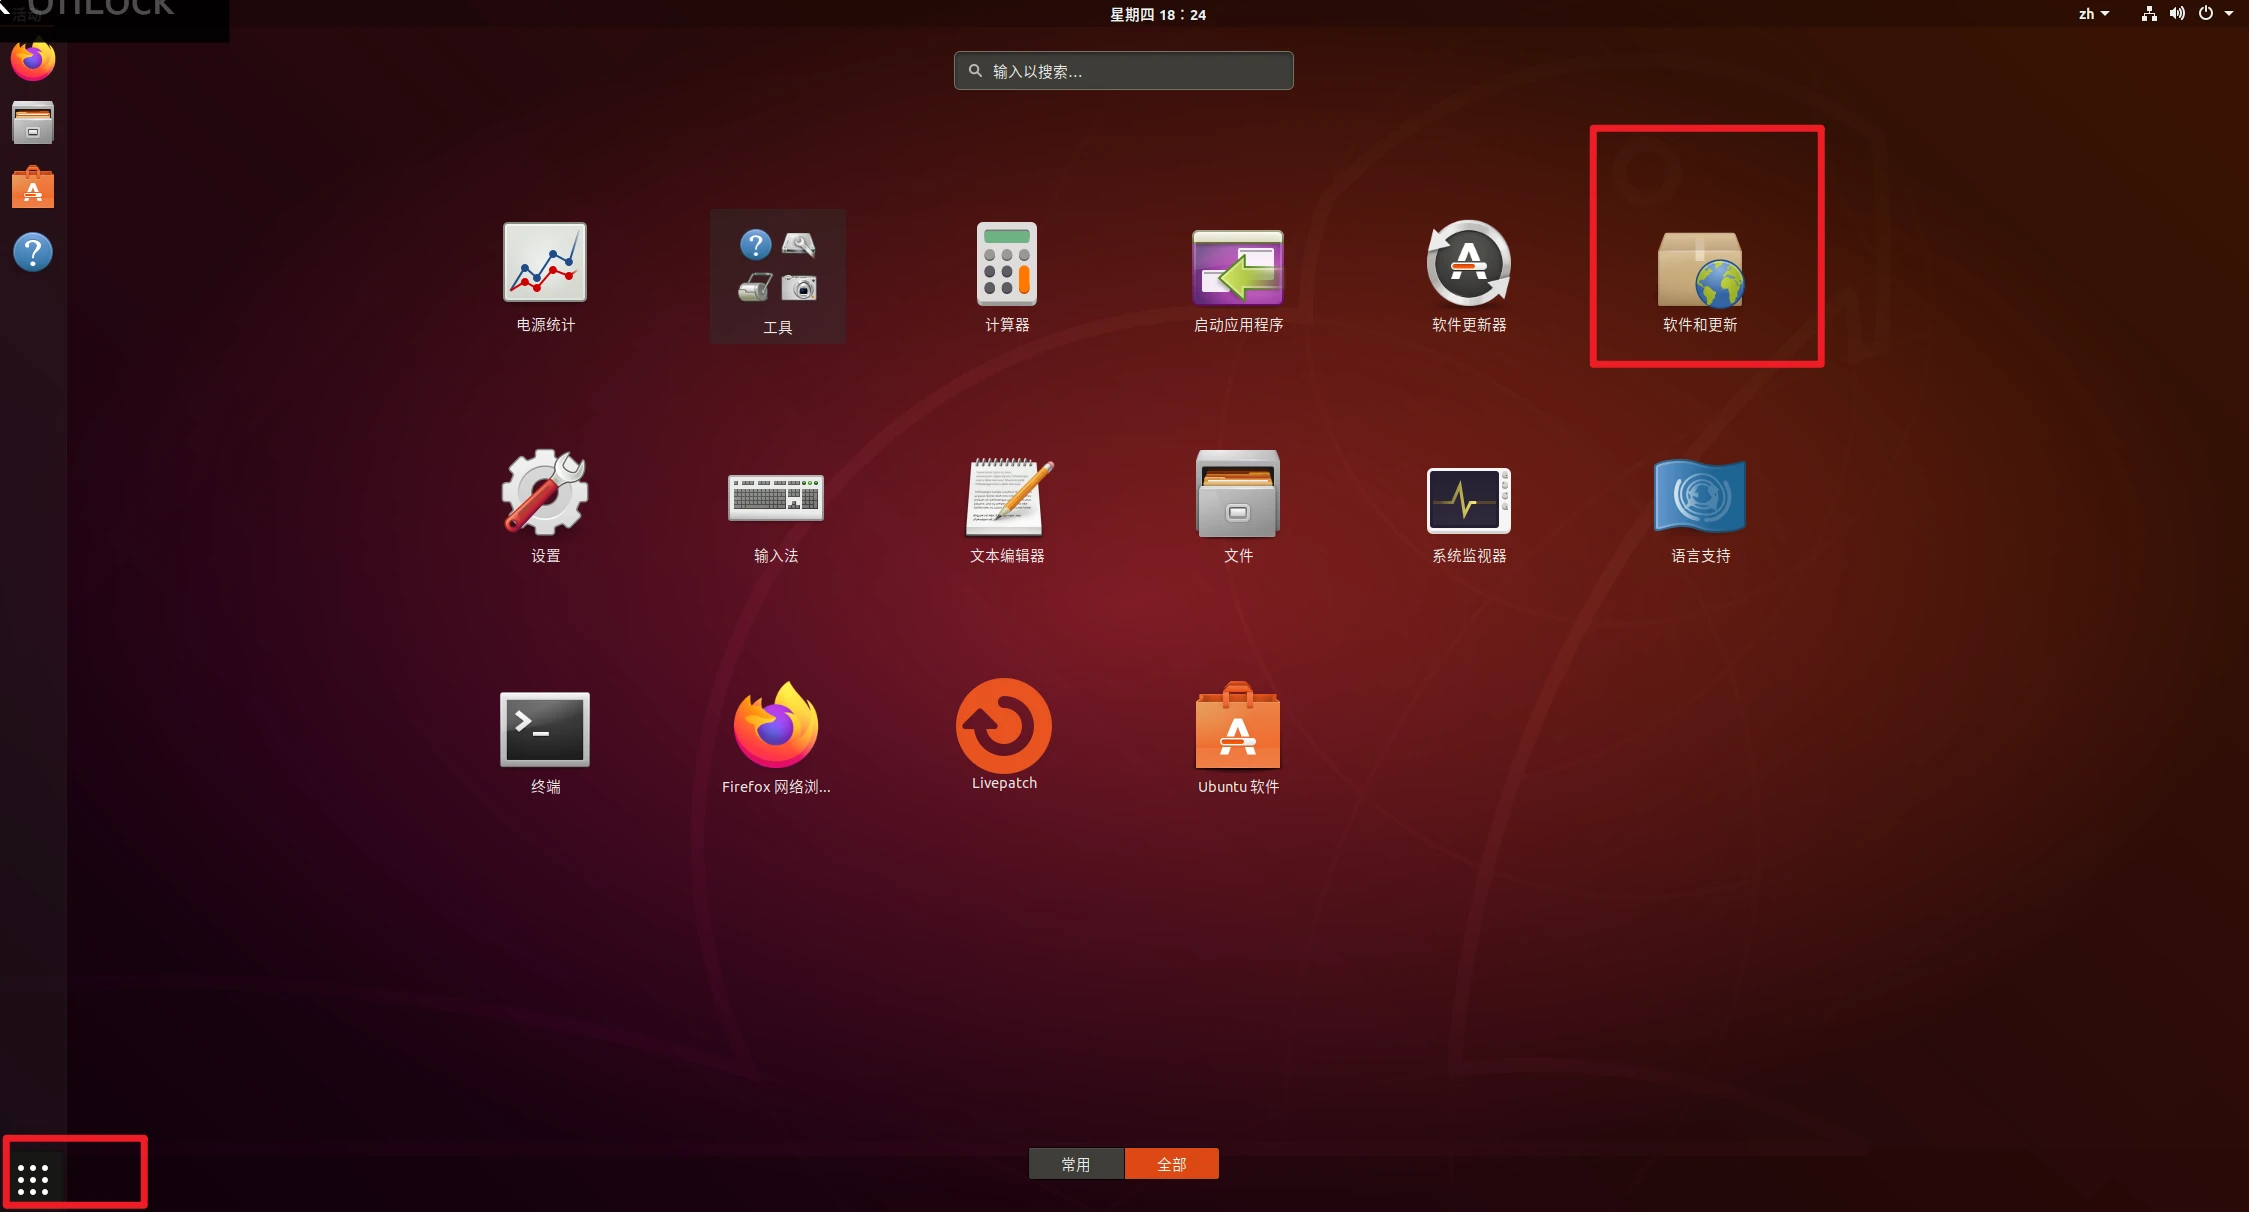Image resolution: width=2249 pixels, height=1212 pixels.
Task: Open Livepatch application
Action: [x=1004, y=726]
